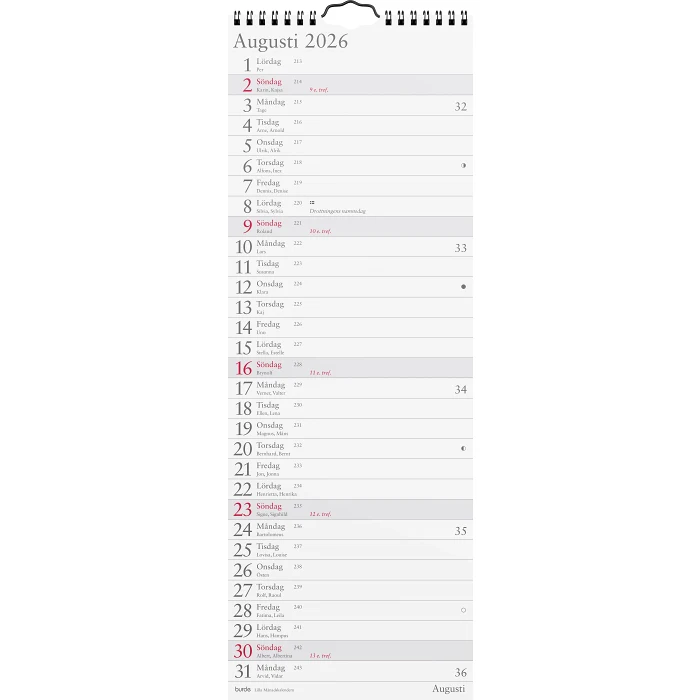Click the flag icon on Saturday 8

[x=312, y=203]
